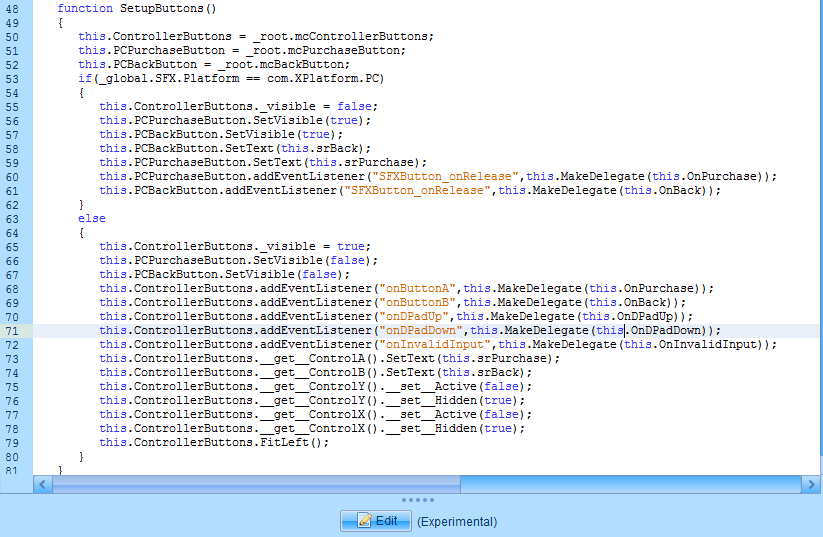Click the (Experimental) label text
The image size is (823, 537).
(x=457, y=521)
